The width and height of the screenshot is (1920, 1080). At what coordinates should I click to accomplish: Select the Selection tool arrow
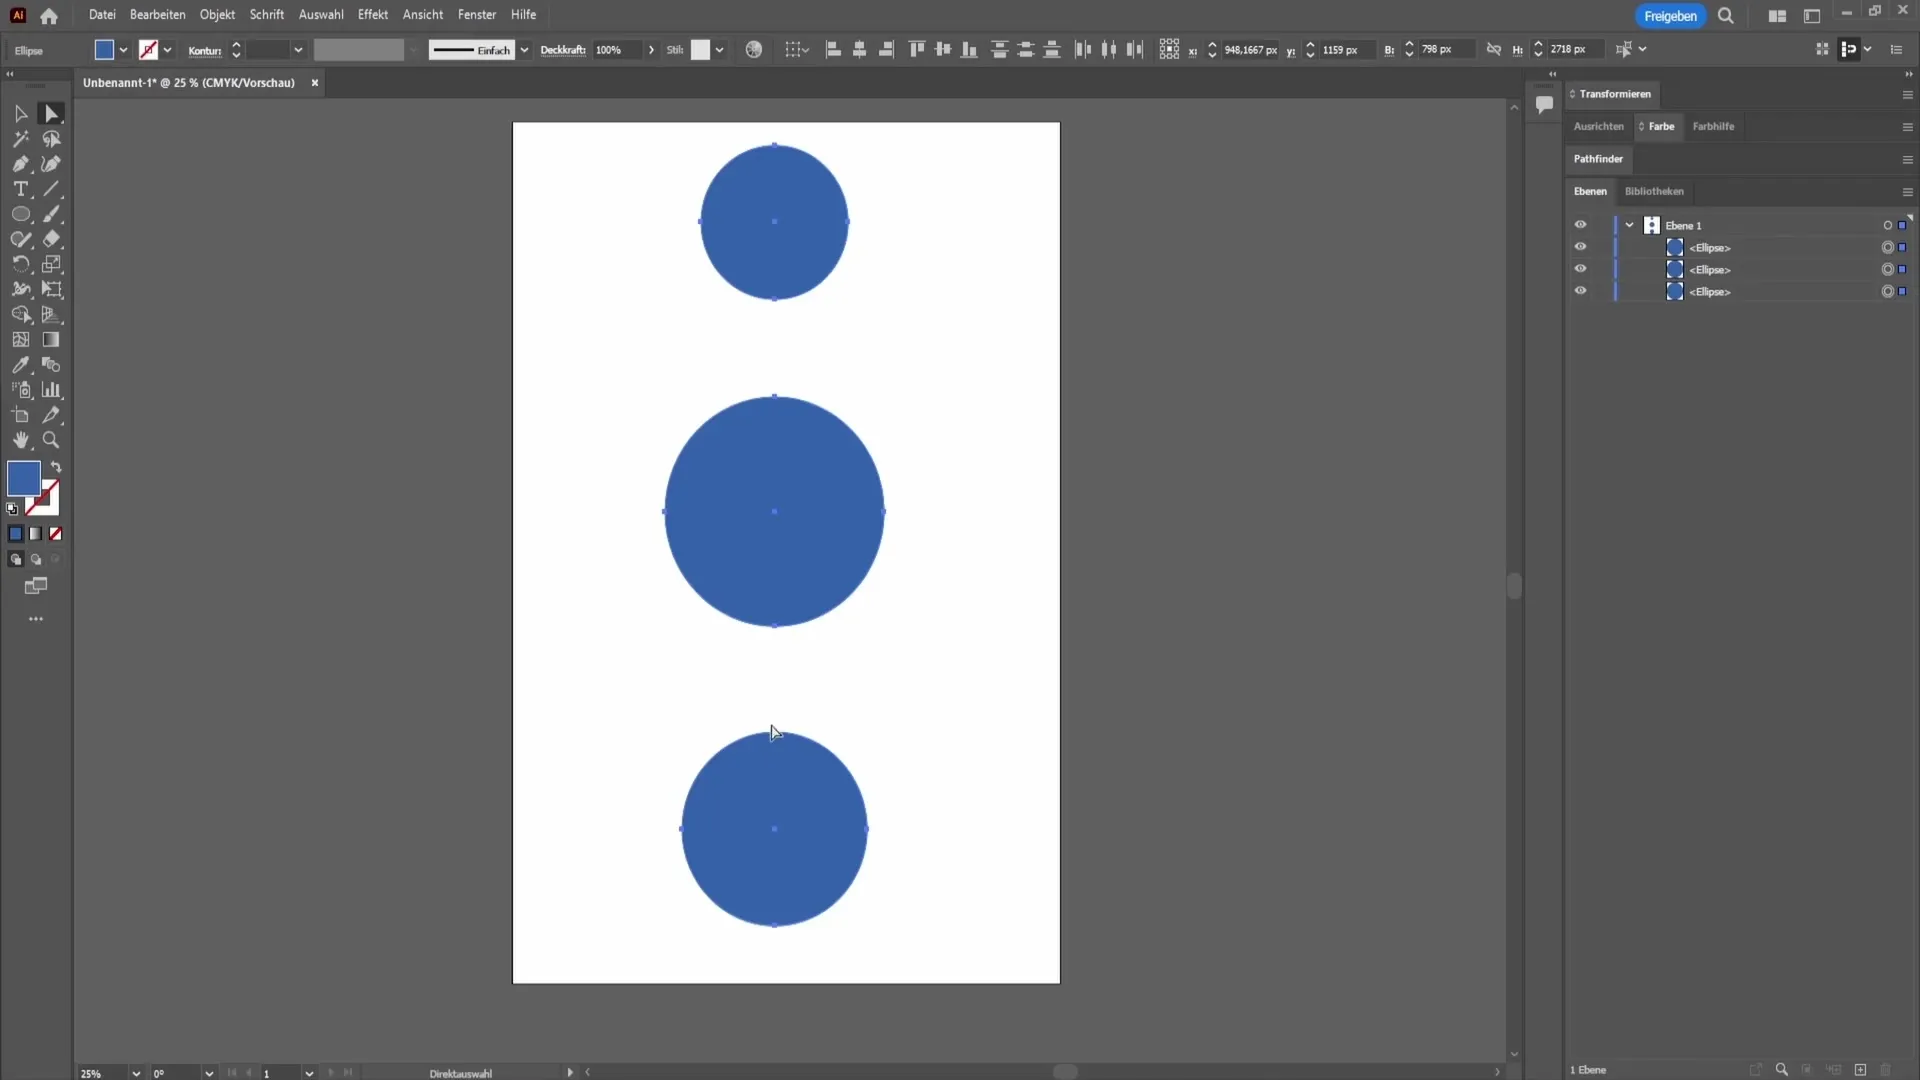[x=20, y=114]
